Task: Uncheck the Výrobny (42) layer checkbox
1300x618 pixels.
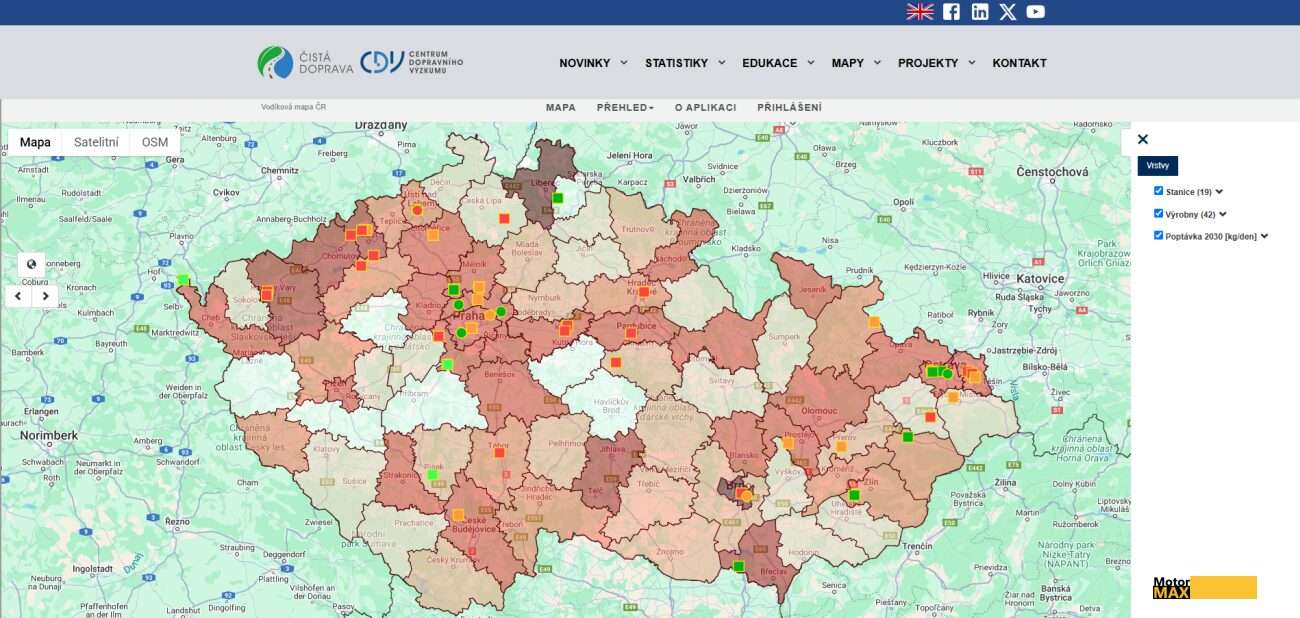Action: click(x=1159, y=213)
